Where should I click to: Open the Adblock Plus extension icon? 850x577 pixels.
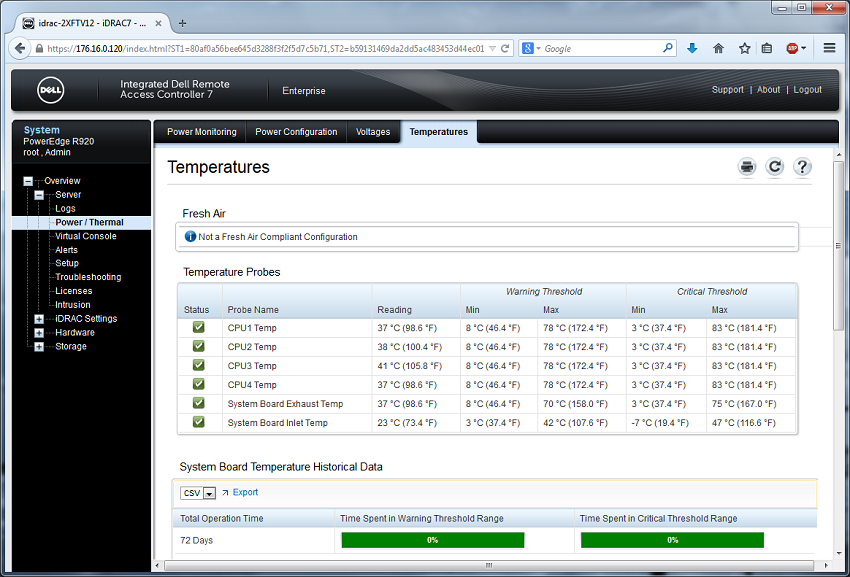point(792,48)
